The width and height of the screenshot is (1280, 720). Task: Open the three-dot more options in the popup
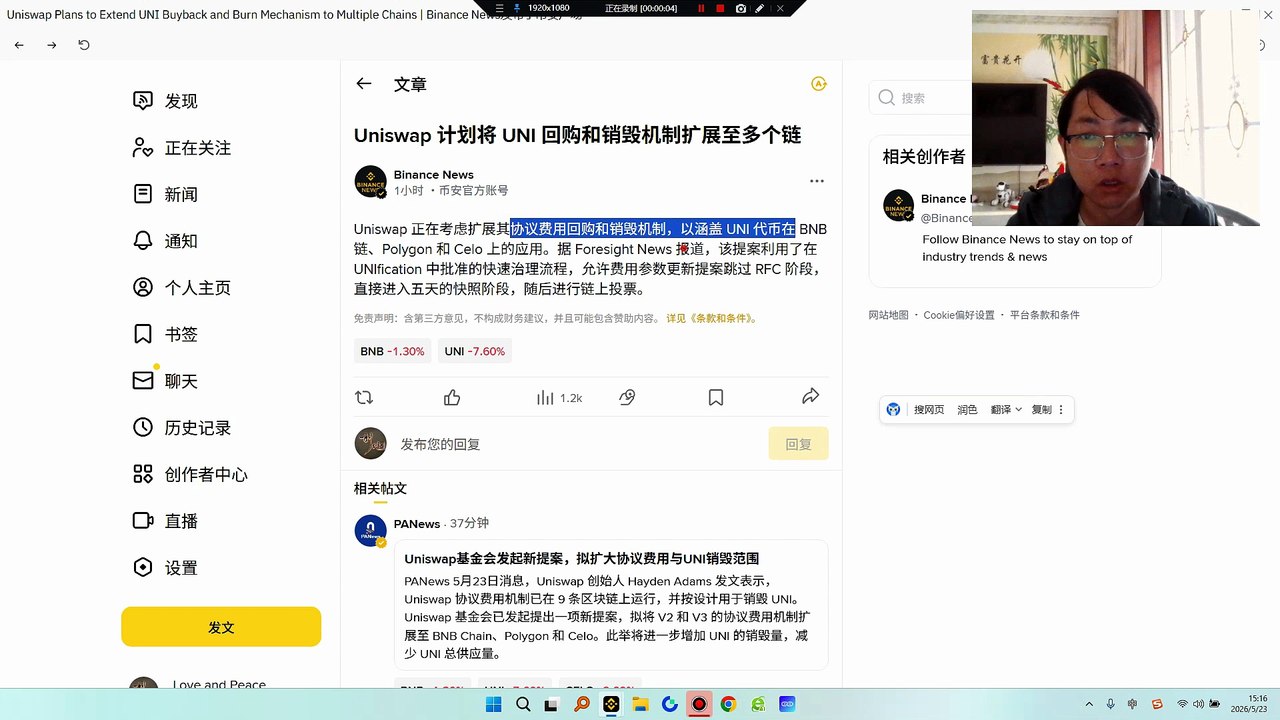pos(1061,410)
